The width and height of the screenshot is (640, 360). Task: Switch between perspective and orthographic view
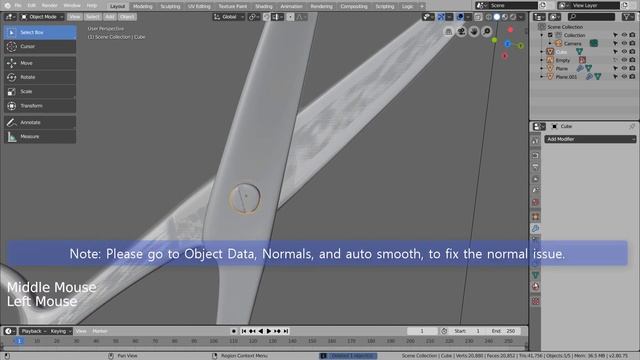[449, 31]
